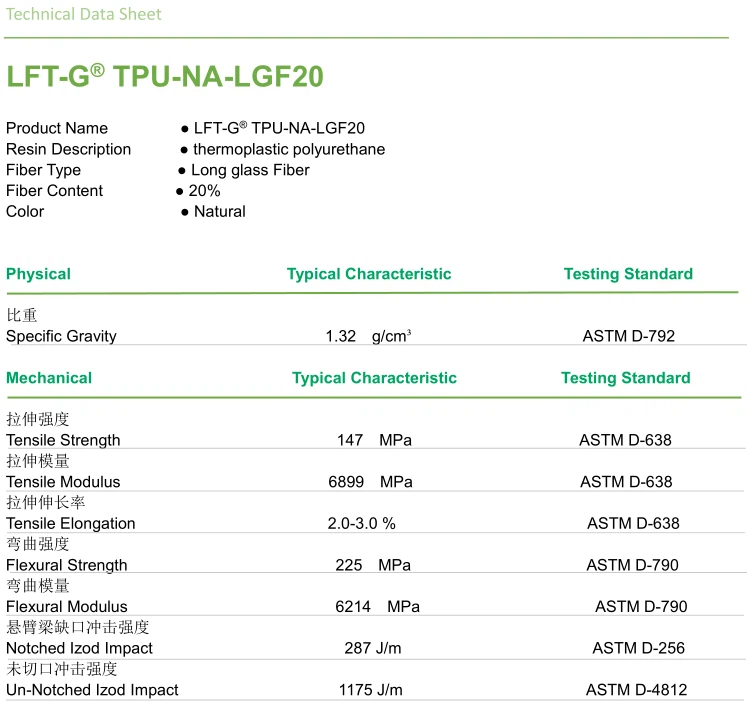
Task: Click the 'Tensile Elongation' row label
Action: [x=71, y=523]
